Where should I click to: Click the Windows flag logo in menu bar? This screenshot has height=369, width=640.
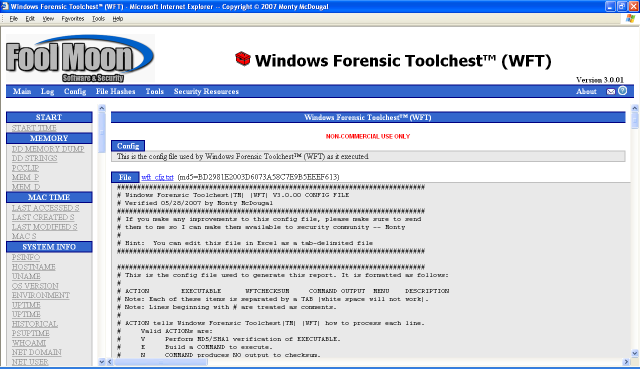pyautogui.click(x=631, y=19)
